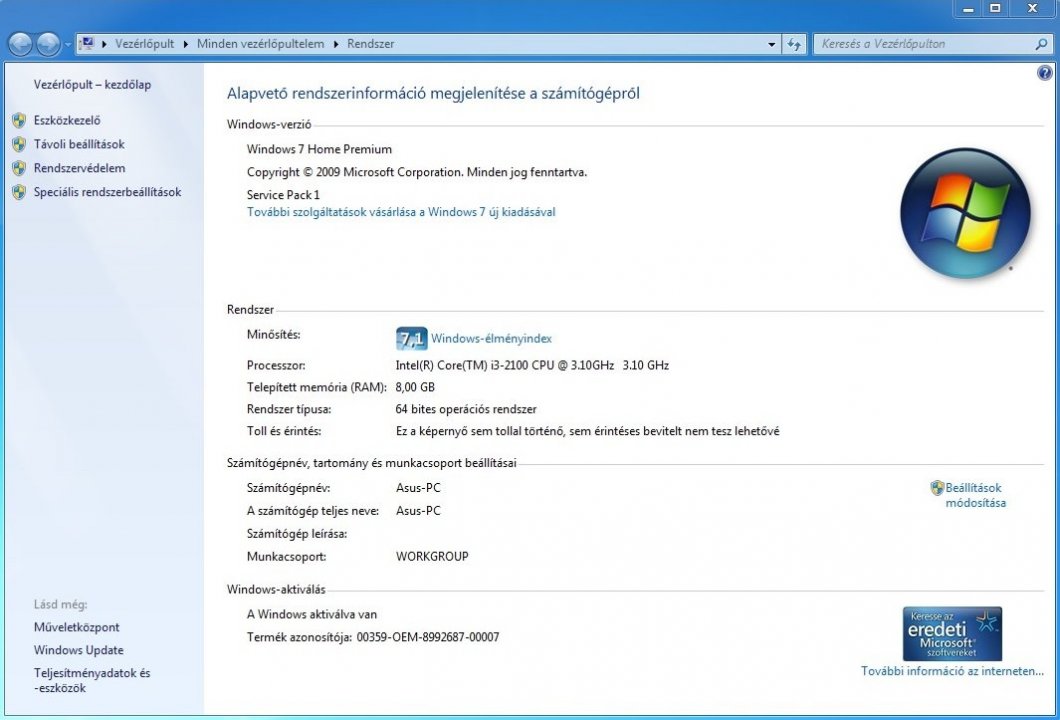This screenshot has height=720, width=1060.
Task: Close the System window
Action: [1032, 9]
